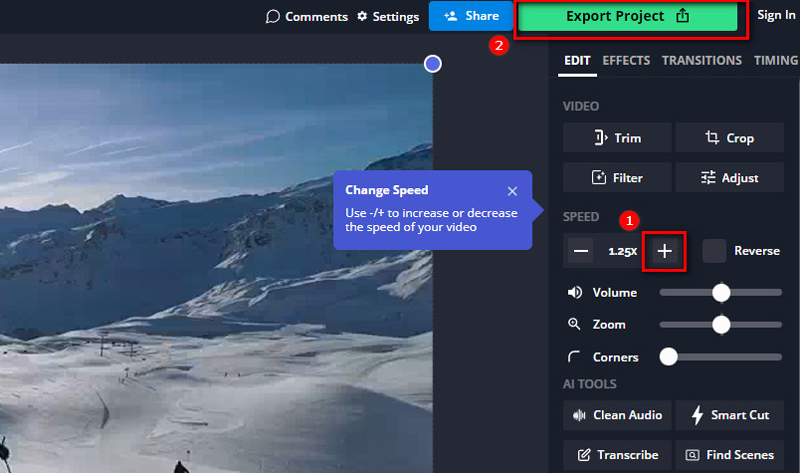
Task: Switch to the Effects tab
Action: point(626,60)
